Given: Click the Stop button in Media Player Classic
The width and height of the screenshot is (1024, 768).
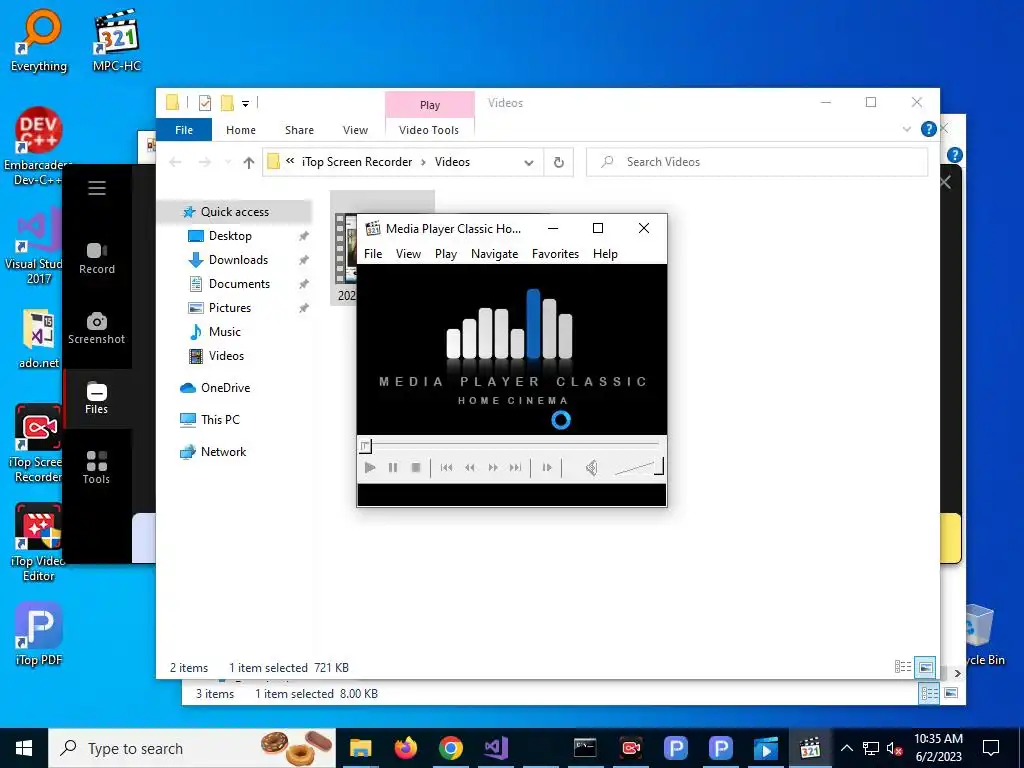Looking at the screenshot, I should coord(416,468).
